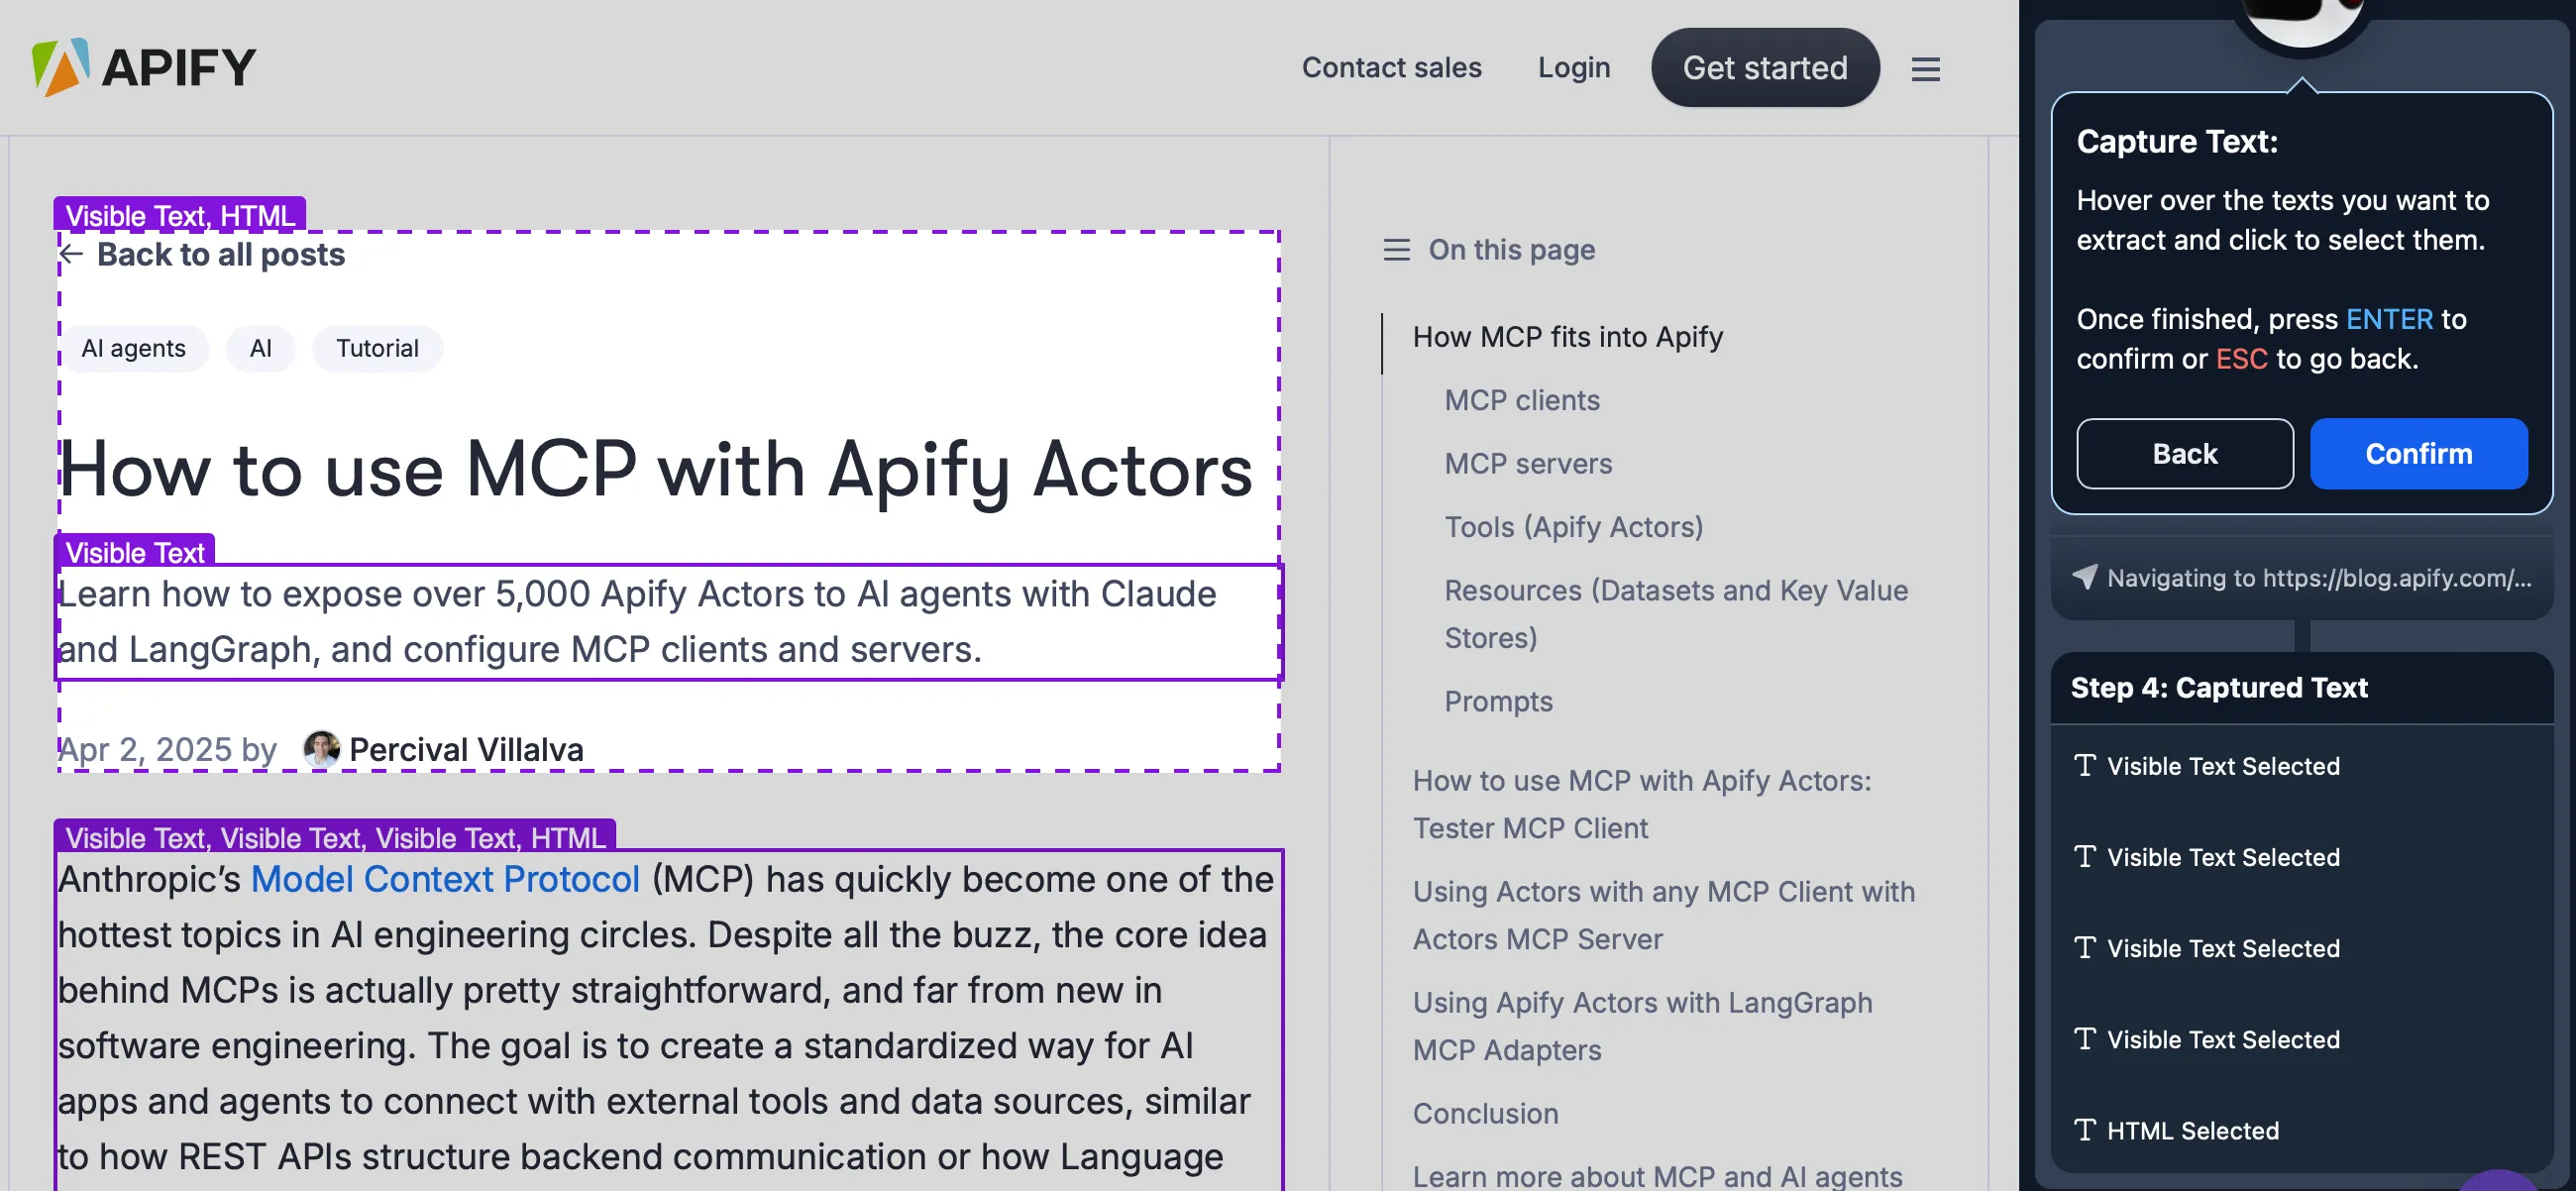Click the Back button in Capture Text panel

click(2184, 453)
